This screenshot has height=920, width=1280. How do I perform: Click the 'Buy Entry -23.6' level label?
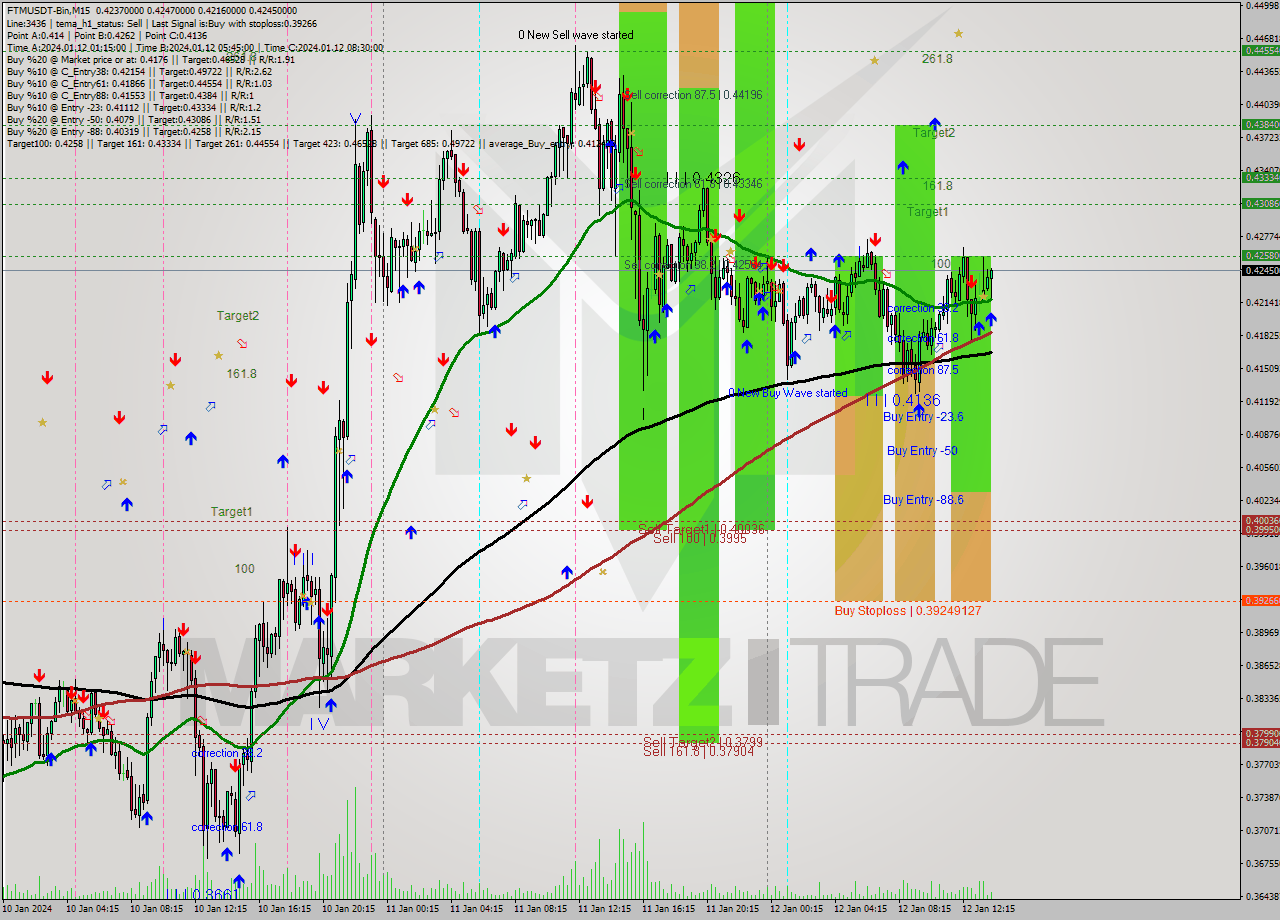[923, 417]
